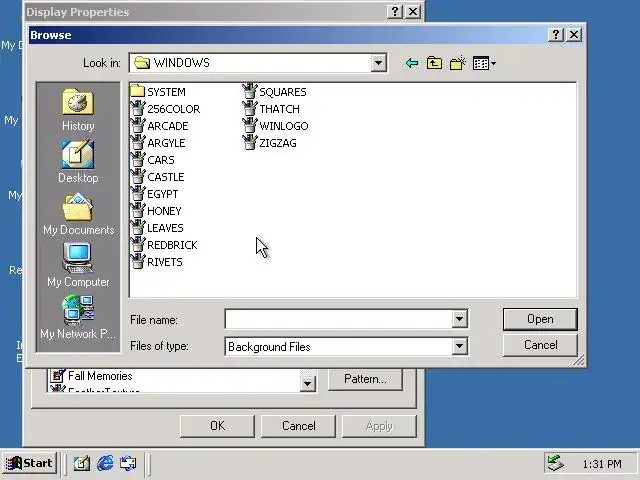Viewport: 640px width, 480px height.
Task: Select the ZIGZAG bitmap file
Action: [x=270, y=143]
